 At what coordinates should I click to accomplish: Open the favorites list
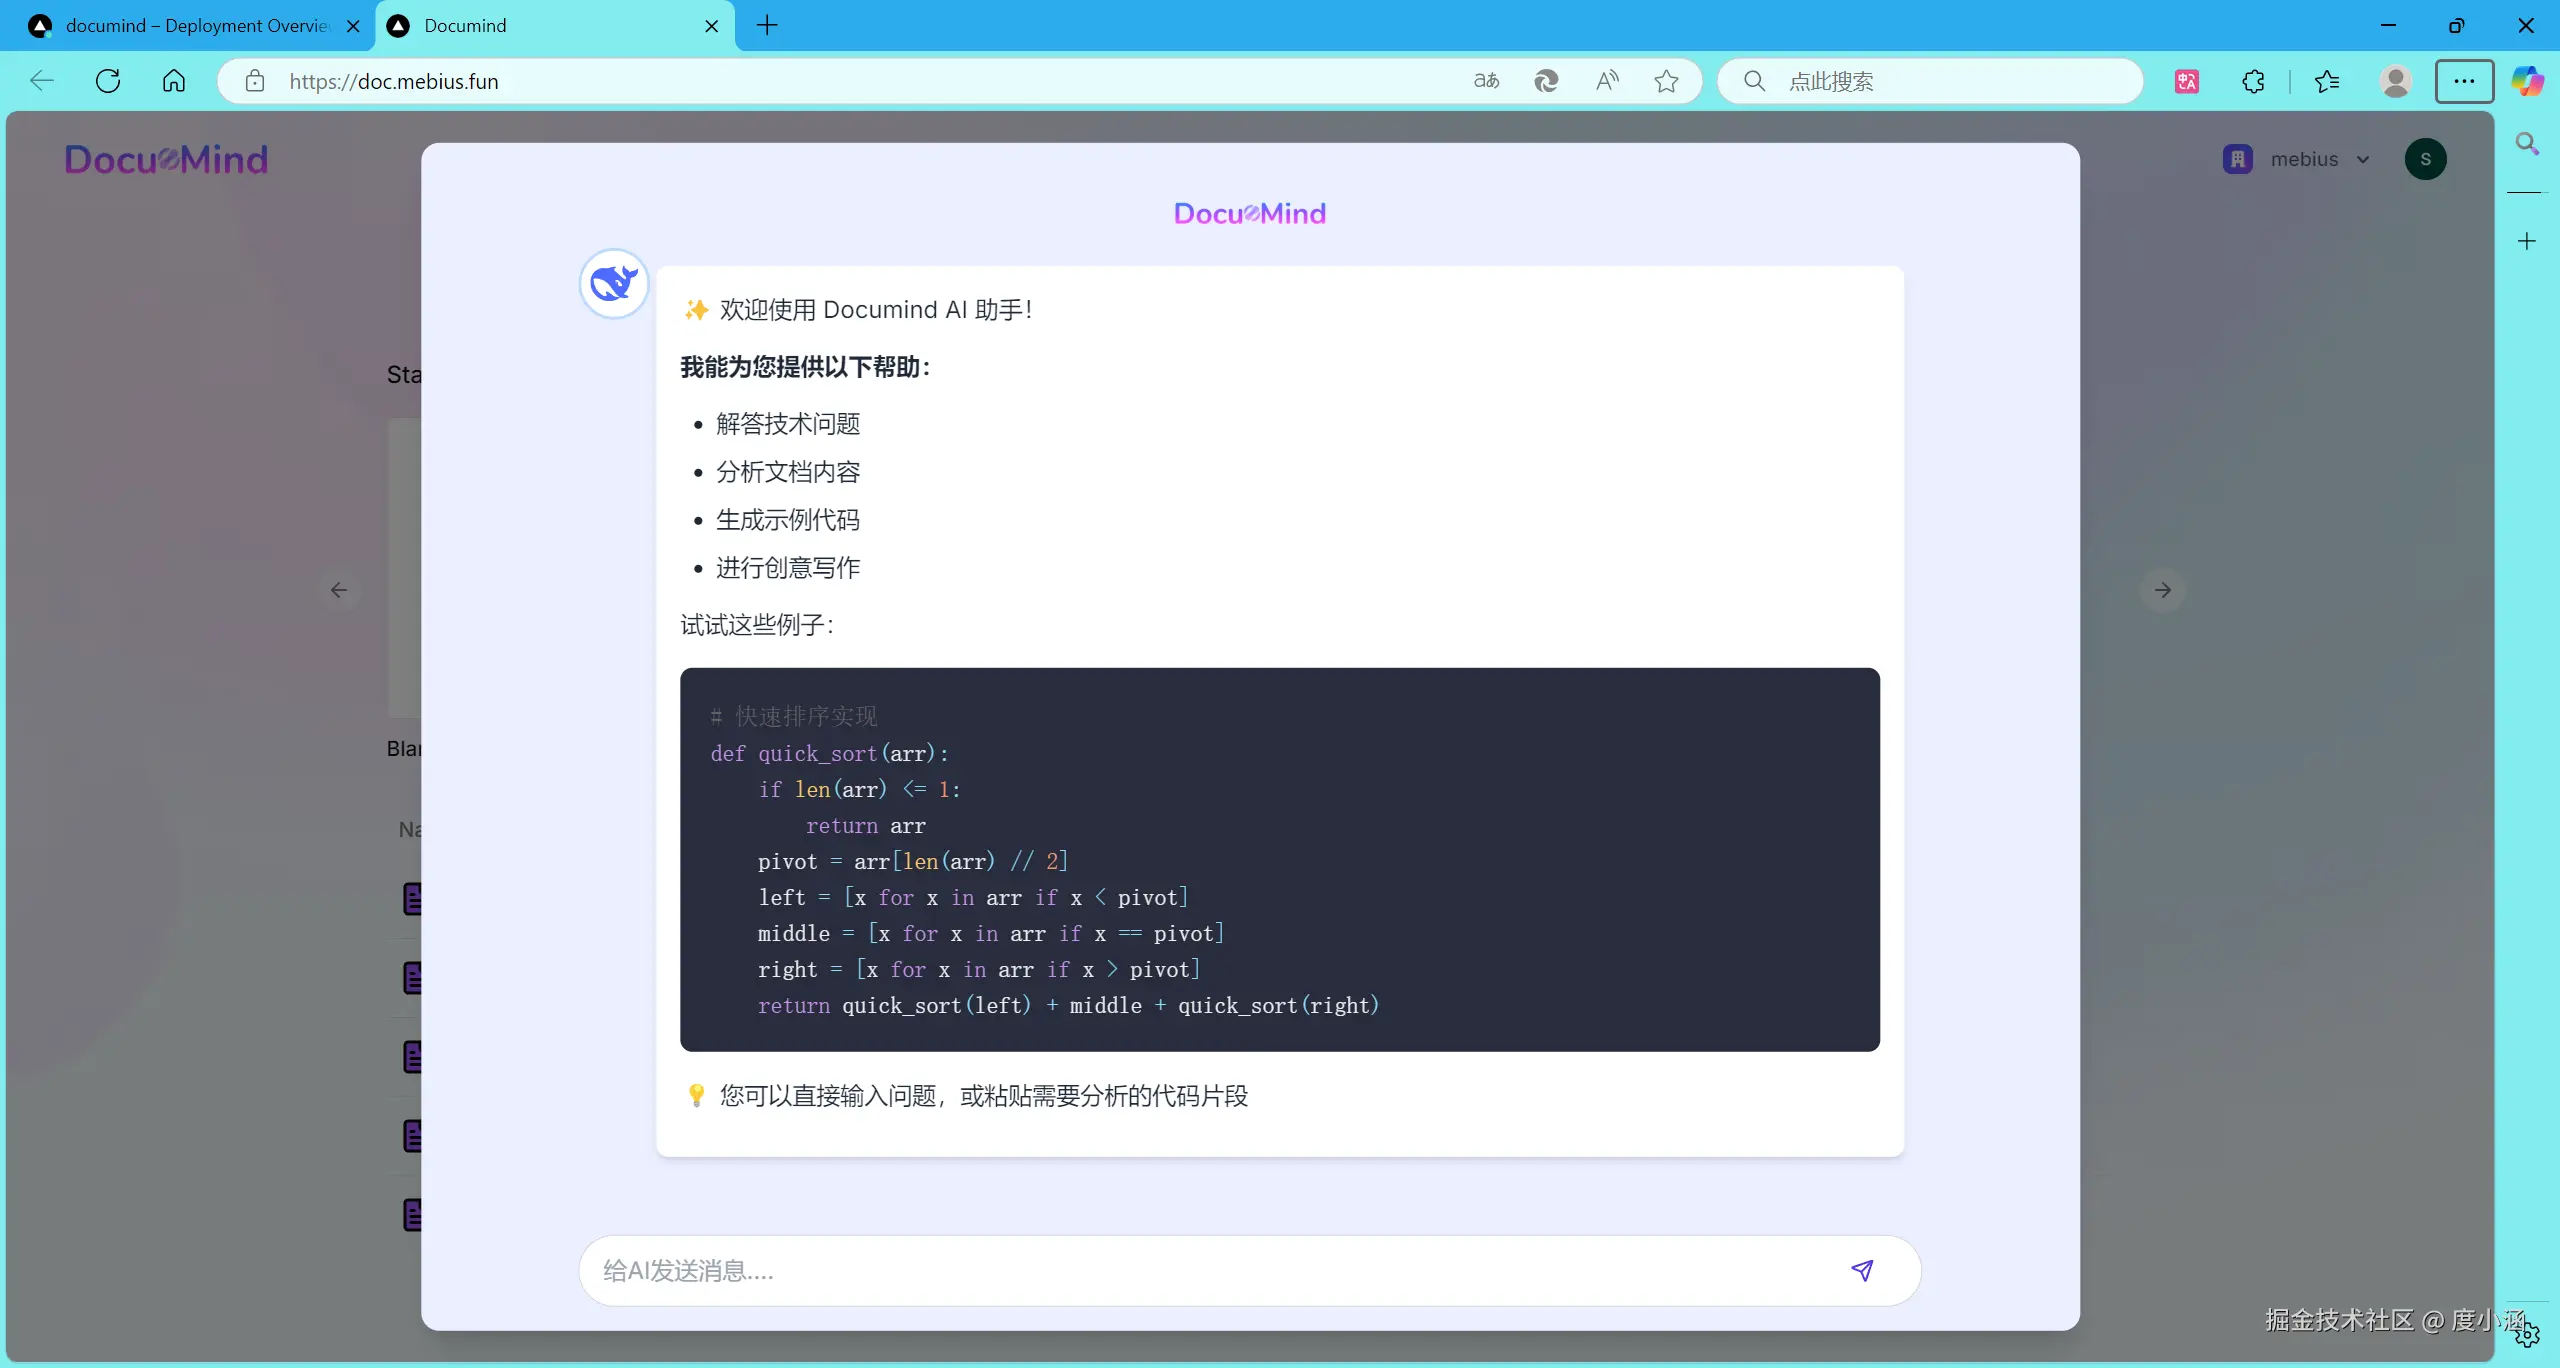coord(2327,81)
